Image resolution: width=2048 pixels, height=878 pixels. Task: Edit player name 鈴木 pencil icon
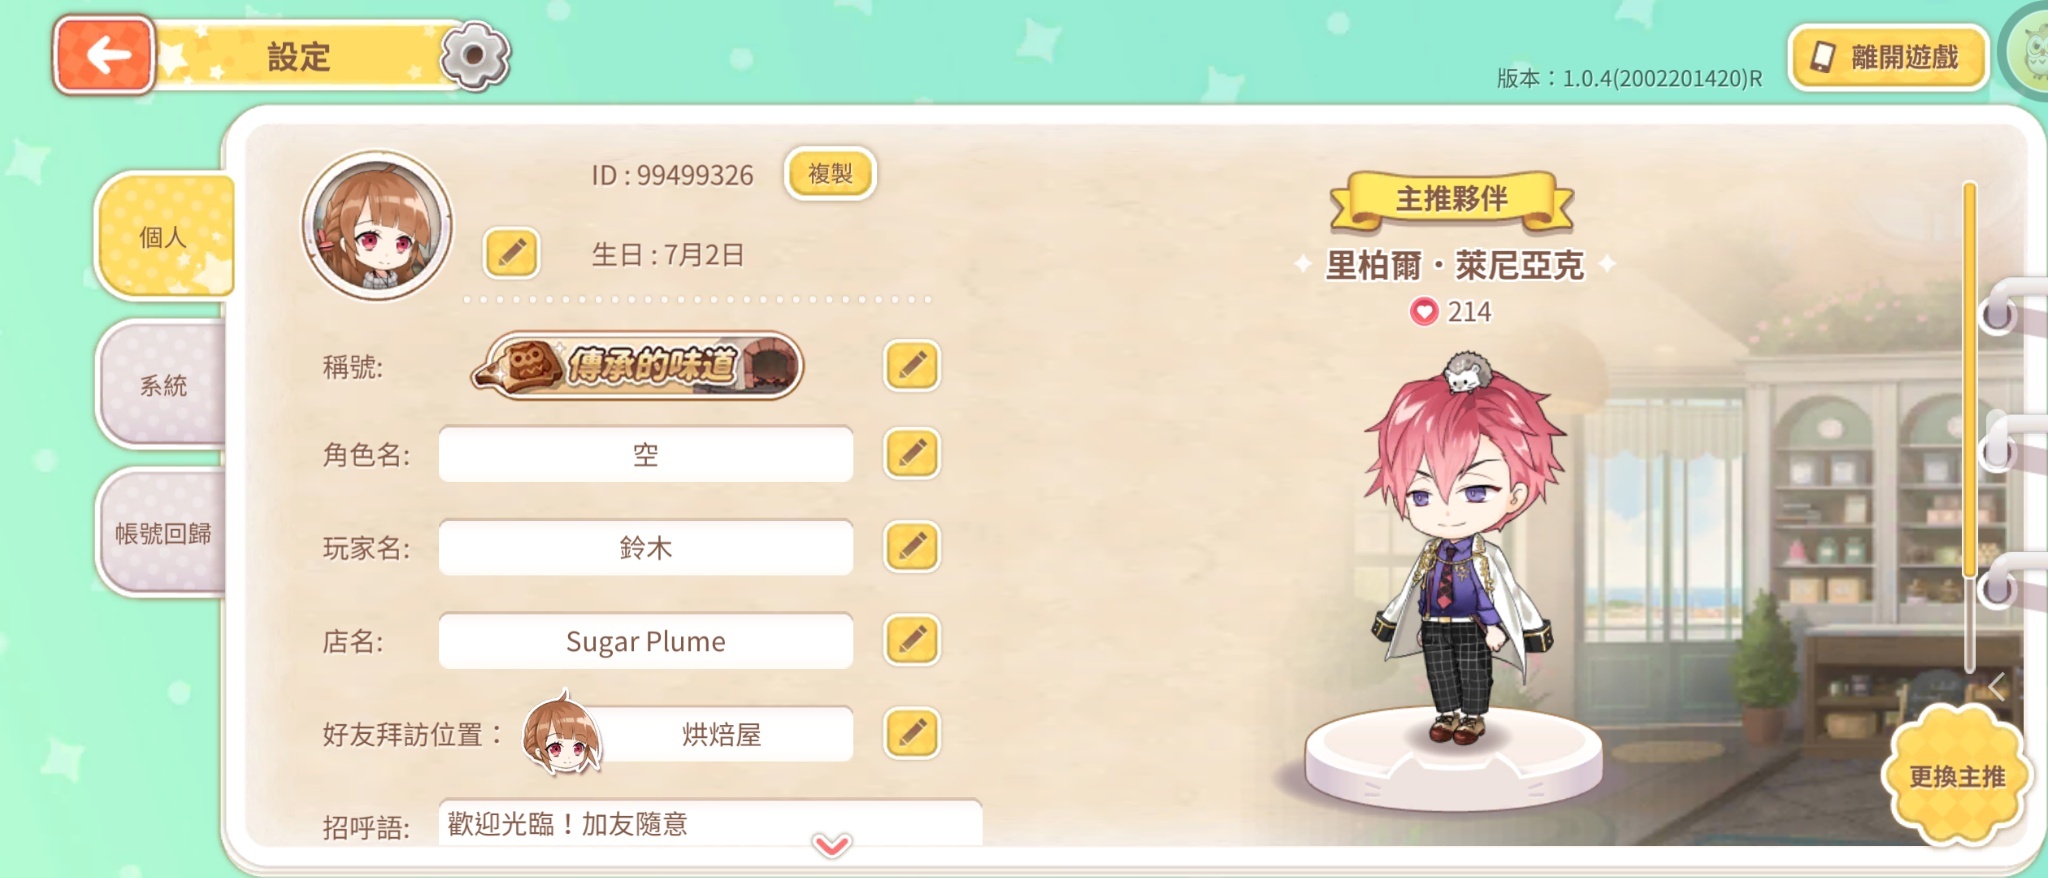(x=912, y=546)
